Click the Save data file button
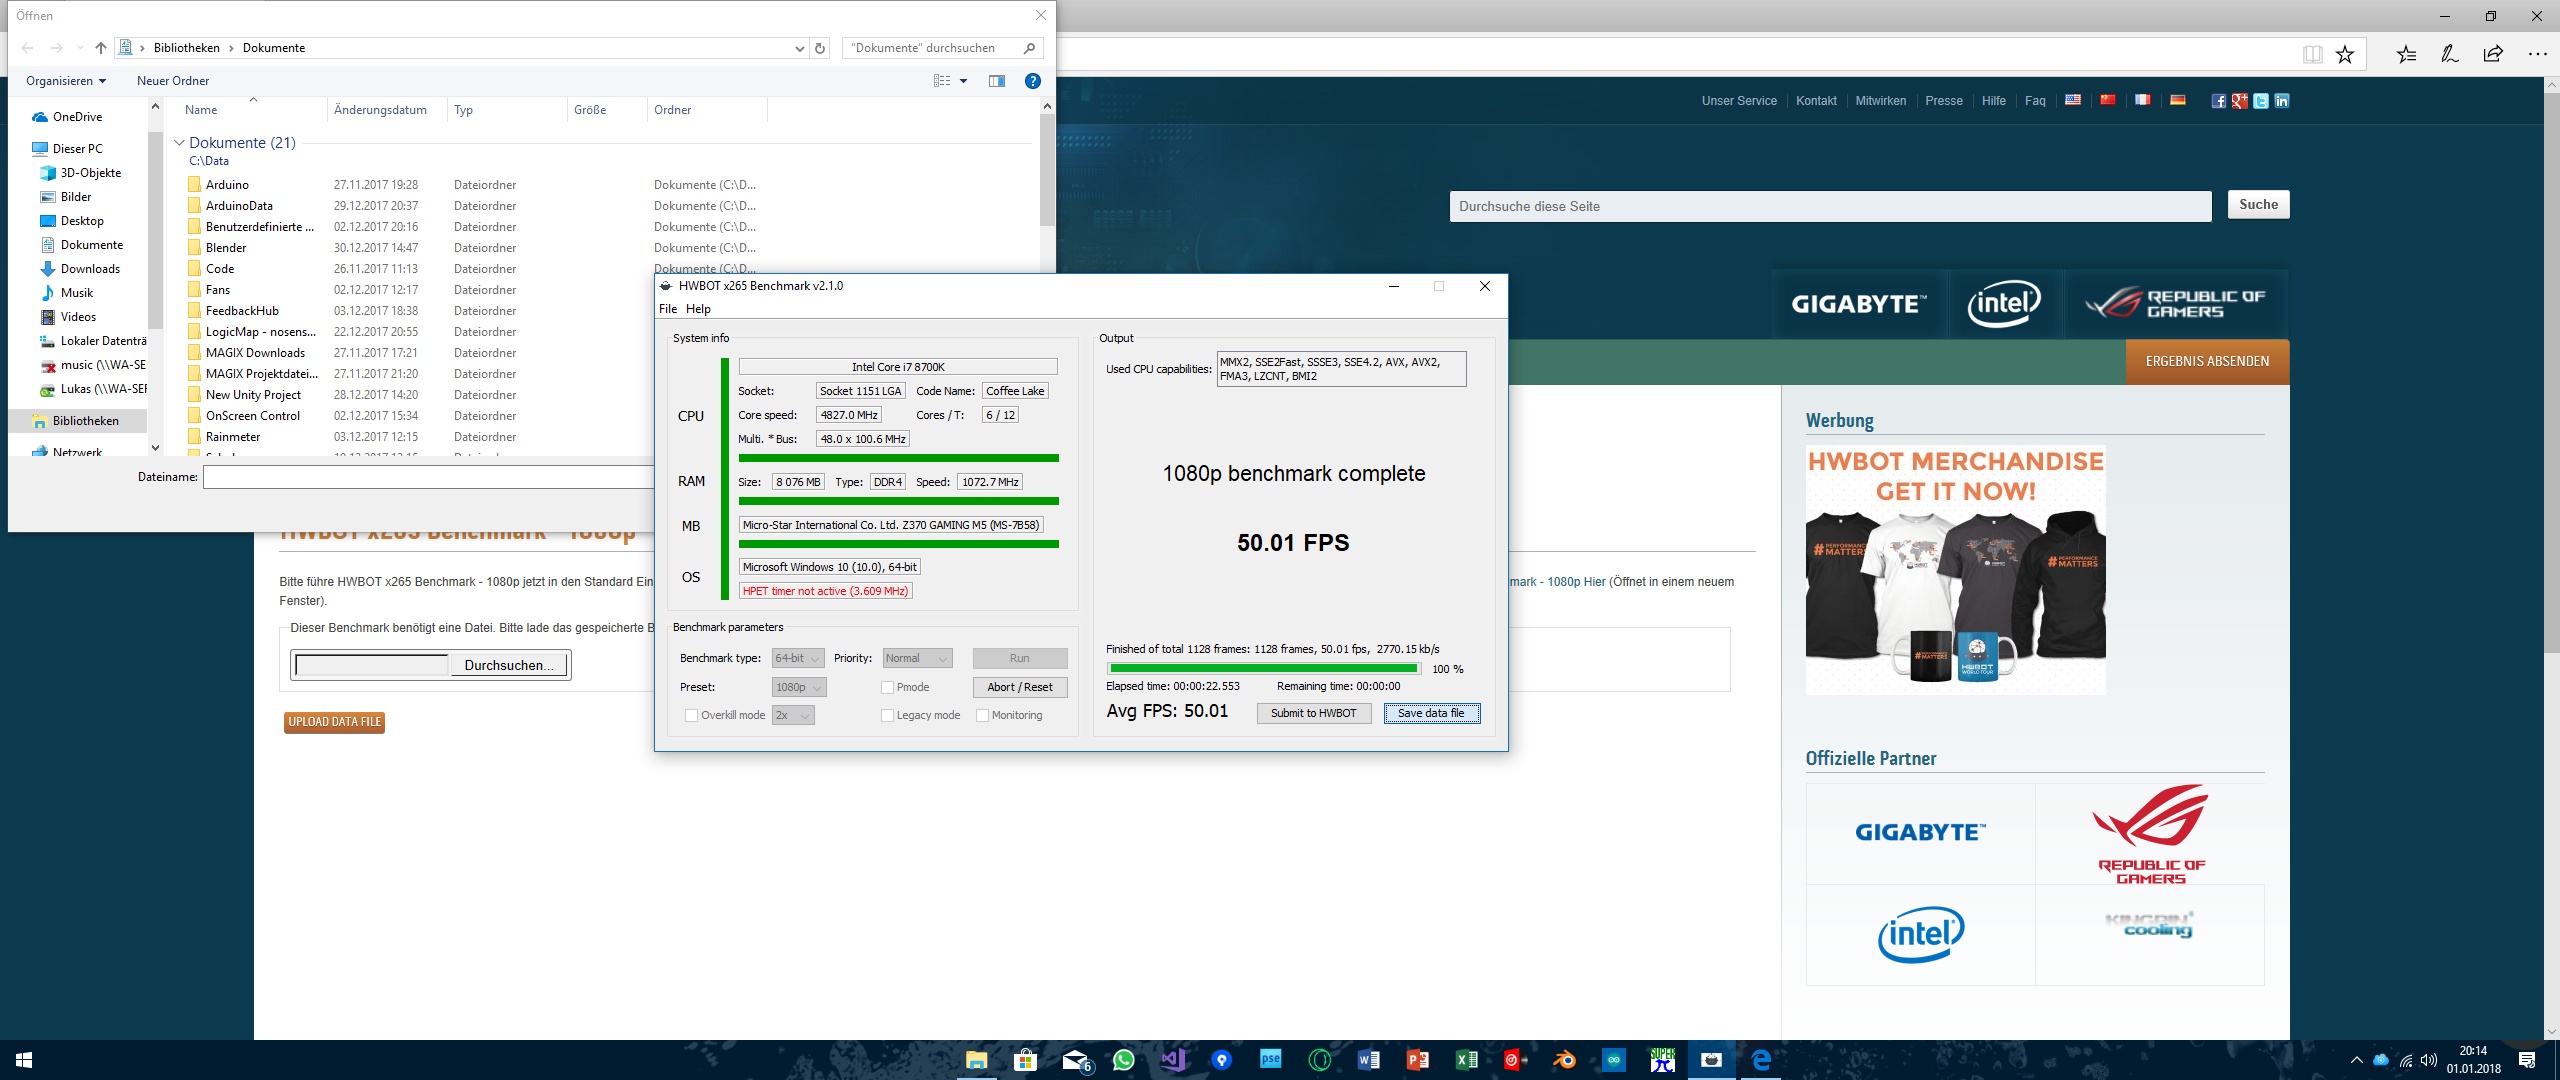The width and height of the screenshot is (2560, 1080). [x=1431, y=713]
